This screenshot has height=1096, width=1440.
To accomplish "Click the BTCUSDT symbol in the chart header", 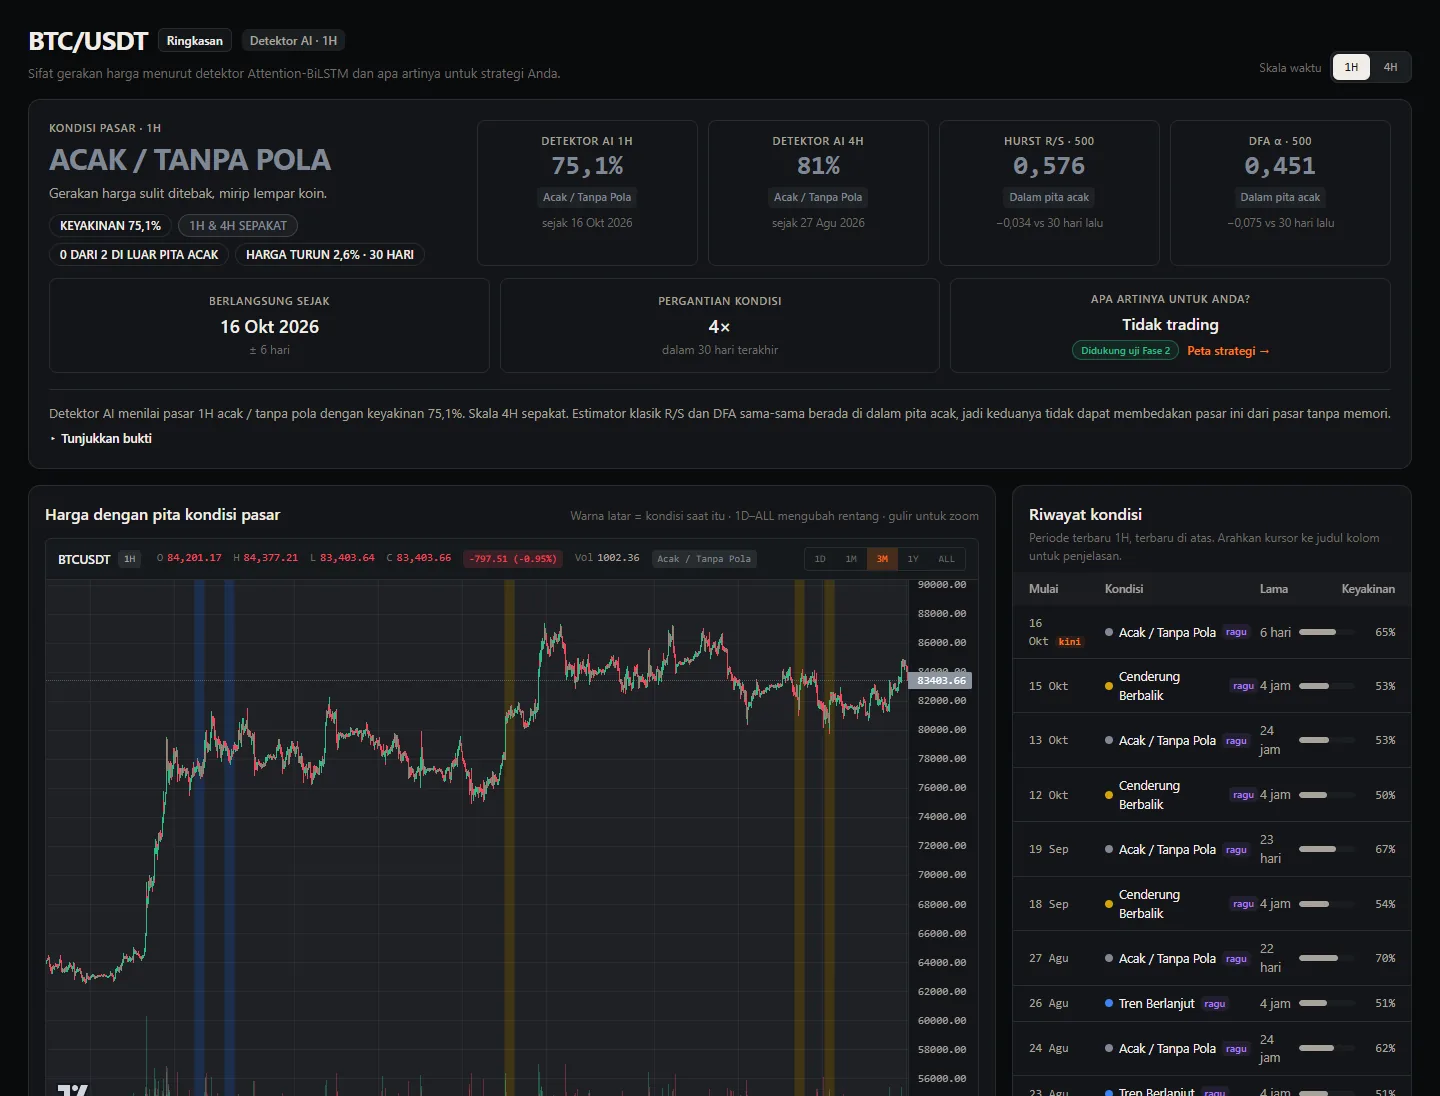I will (x=84, y=559).
